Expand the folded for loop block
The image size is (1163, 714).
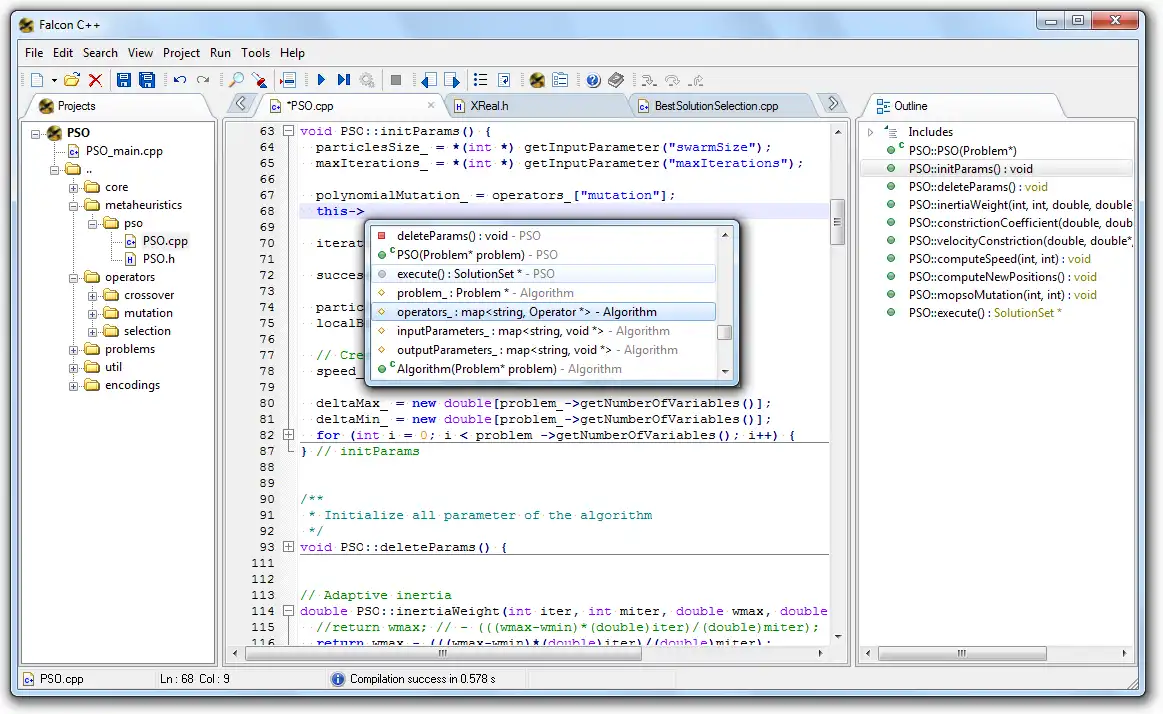288,435
